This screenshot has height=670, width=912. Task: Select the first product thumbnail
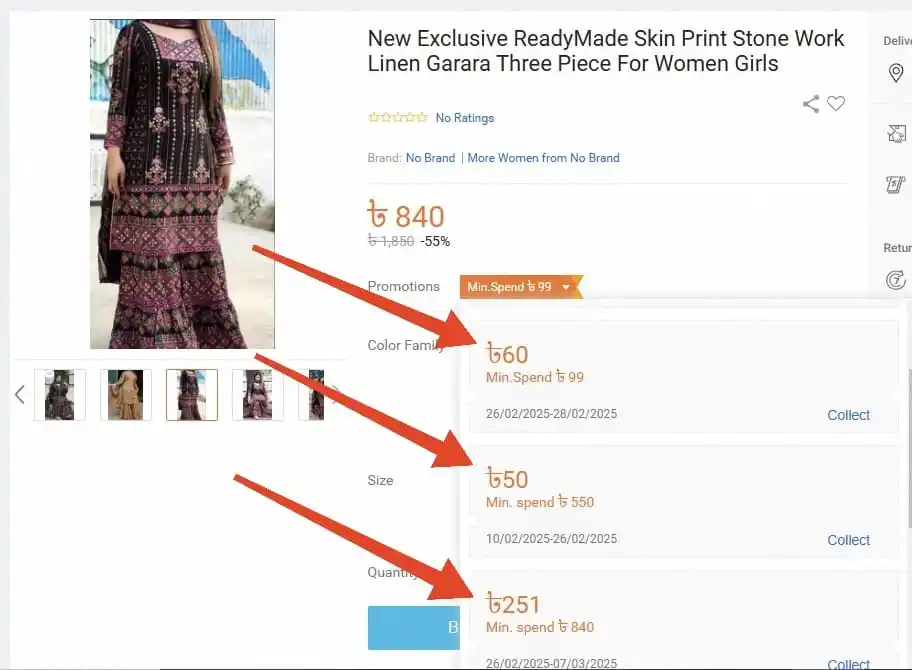coord(60,394)
